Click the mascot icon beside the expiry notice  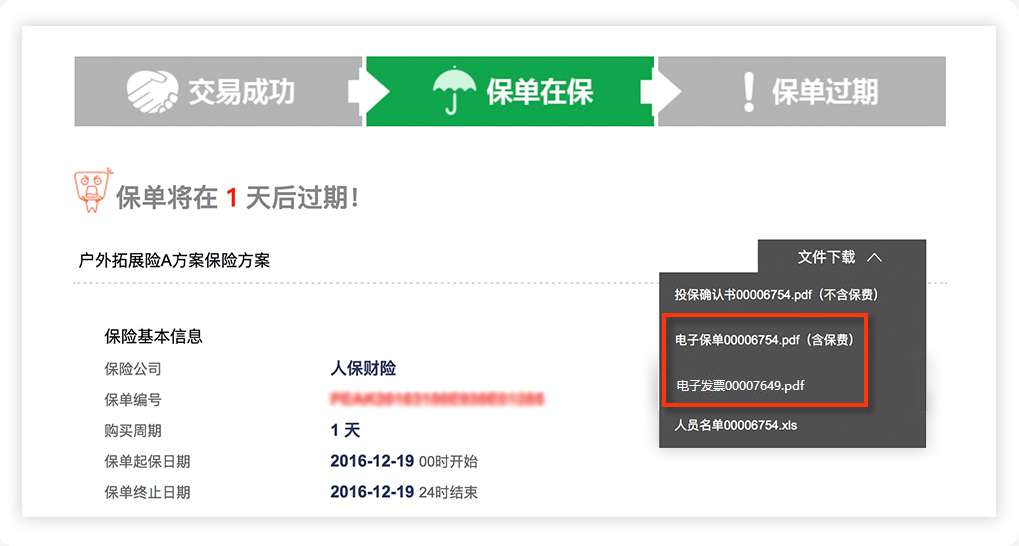click(x=93, y=190)
